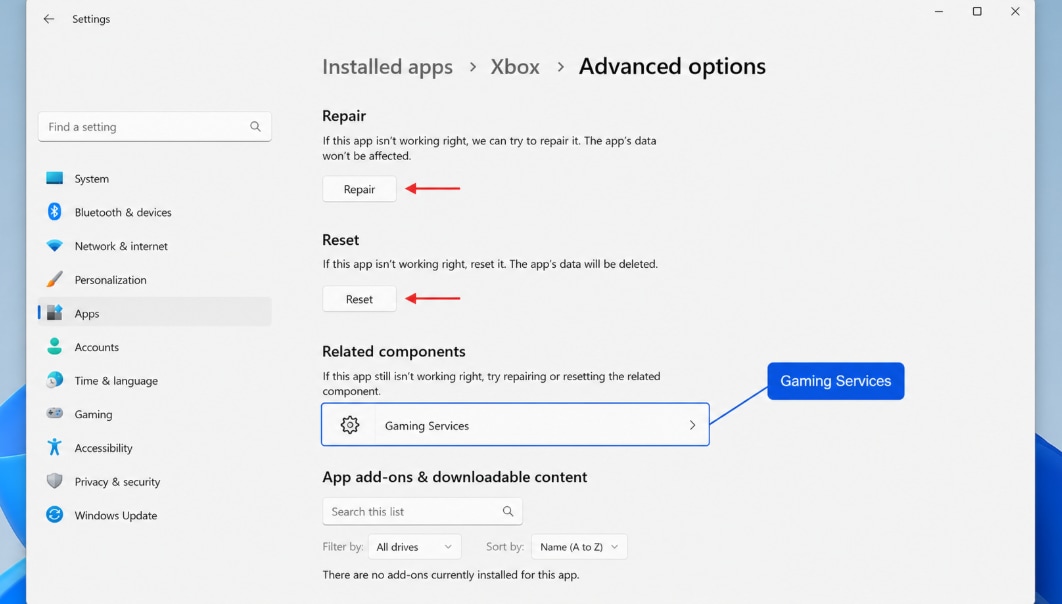Minimize the Settings window

(x=939, y=12)
